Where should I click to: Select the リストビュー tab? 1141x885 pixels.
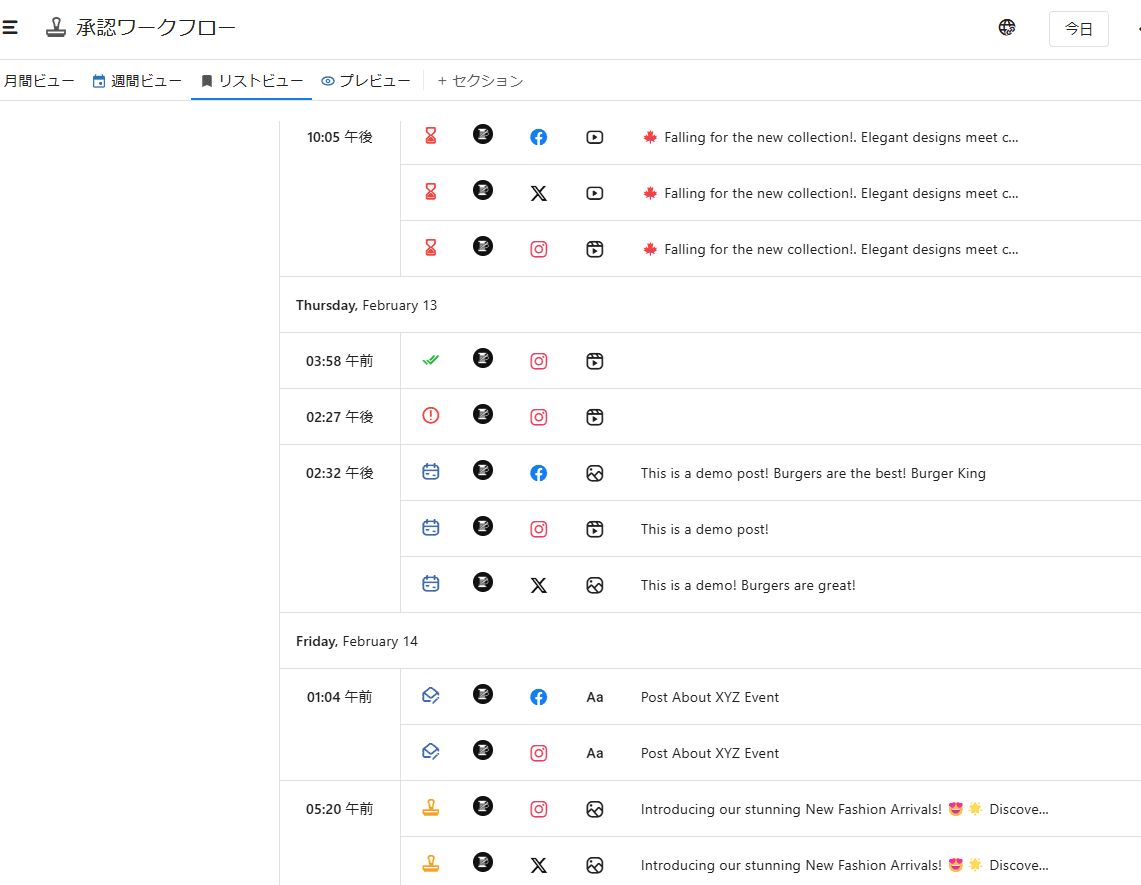[252, 81]
